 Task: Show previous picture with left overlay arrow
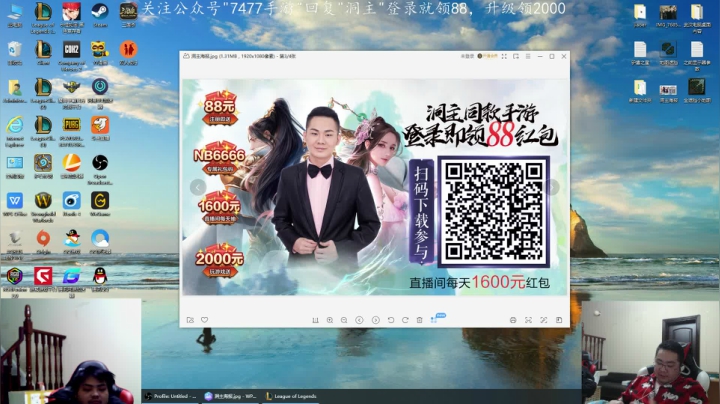(198, 187)
